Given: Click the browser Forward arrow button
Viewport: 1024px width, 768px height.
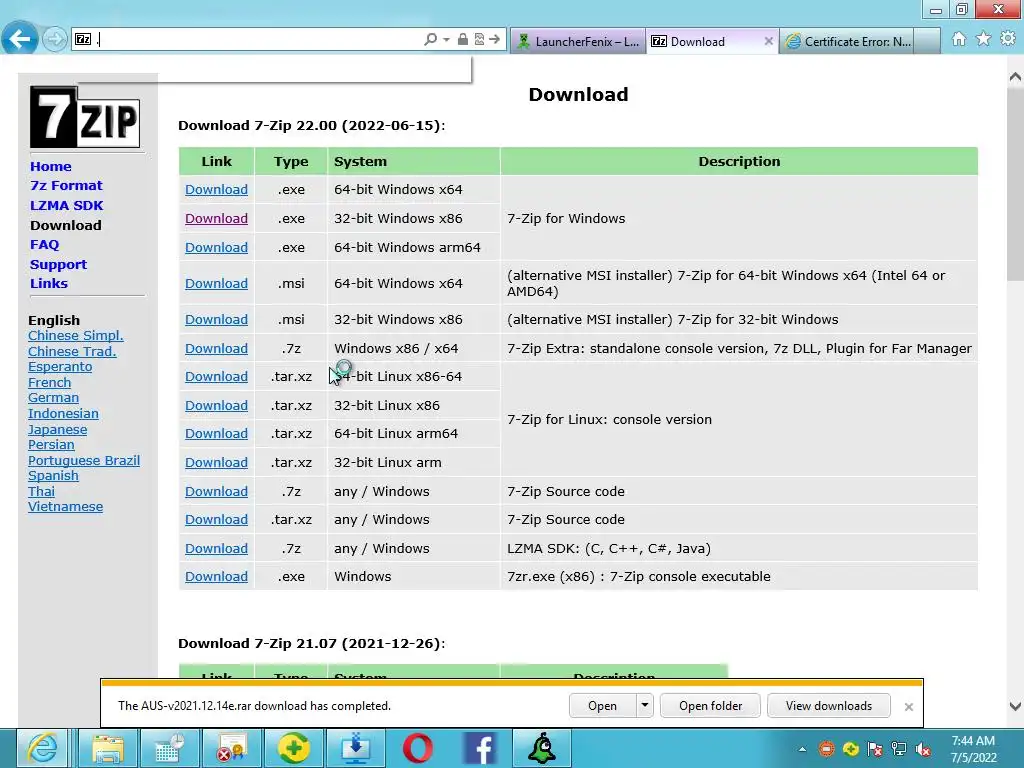Looking at the screenshot, I should click(x=55, y=39).
